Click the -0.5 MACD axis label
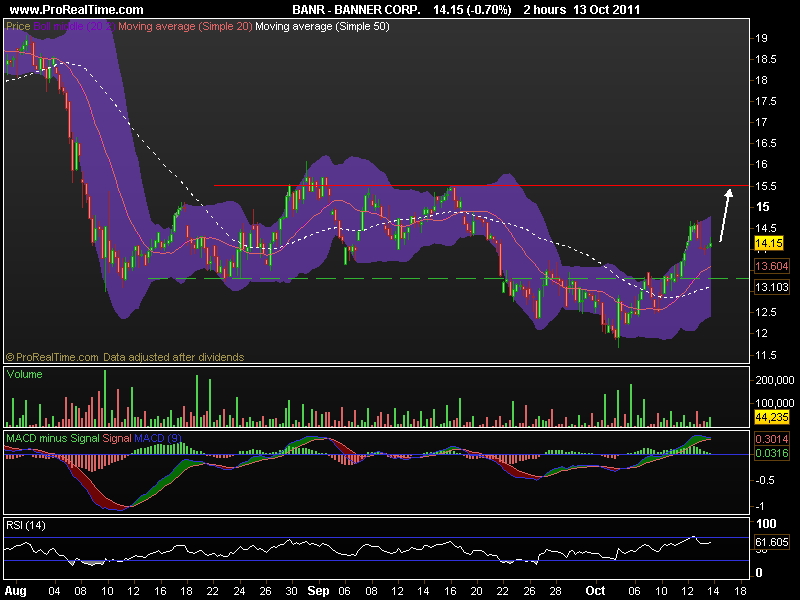 pos(764,481)
